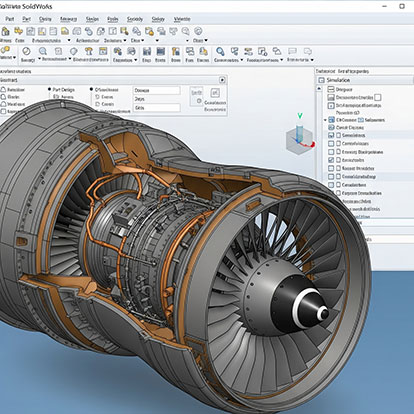Open the dropdown arrow beside 'Deckeiers' label

125,40
